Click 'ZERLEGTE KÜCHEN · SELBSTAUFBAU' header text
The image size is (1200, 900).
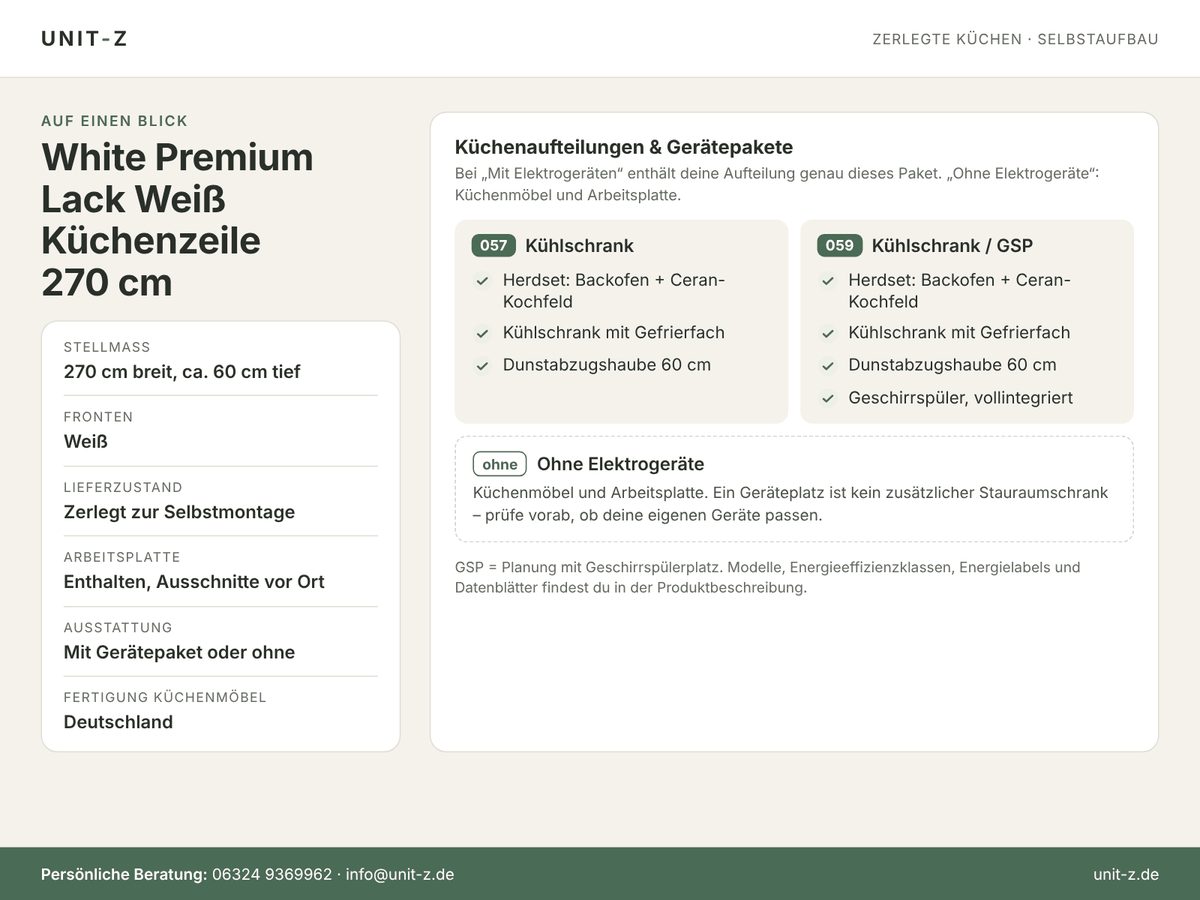(1015, 39)
